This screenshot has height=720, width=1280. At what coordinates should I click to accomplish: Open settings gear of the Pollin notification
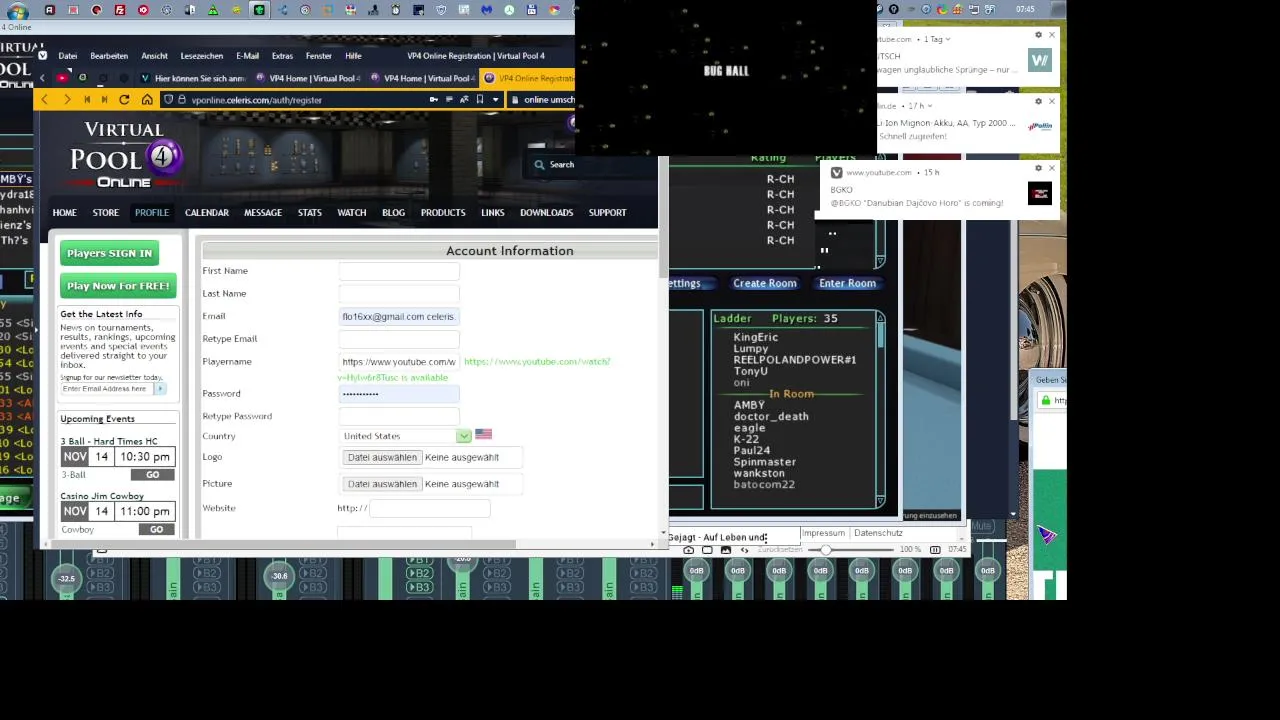pos(1038,101)
